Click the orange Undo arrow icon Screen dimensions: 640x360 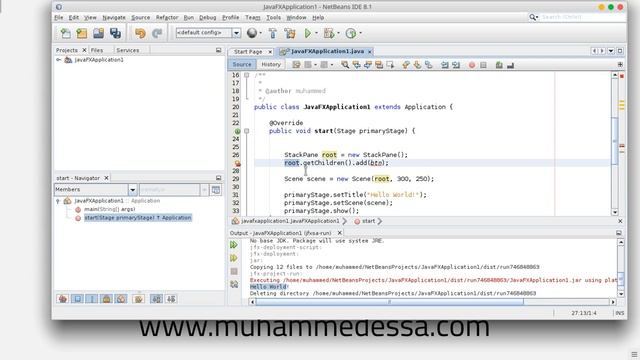pyautogui.click(x=140, y=33)
